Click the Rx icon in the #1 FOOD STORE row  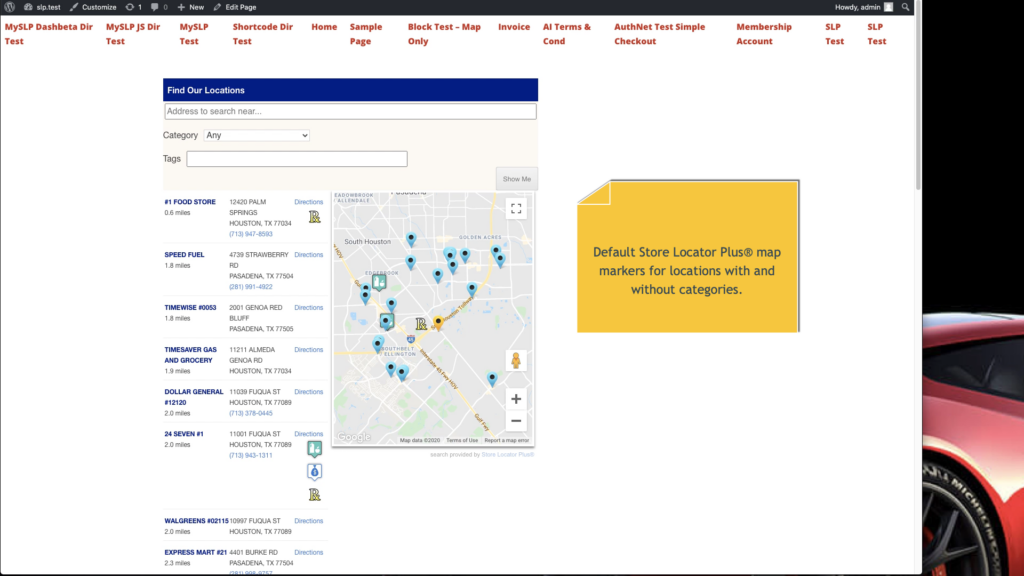pyautogui.click(x=315, y=217)
